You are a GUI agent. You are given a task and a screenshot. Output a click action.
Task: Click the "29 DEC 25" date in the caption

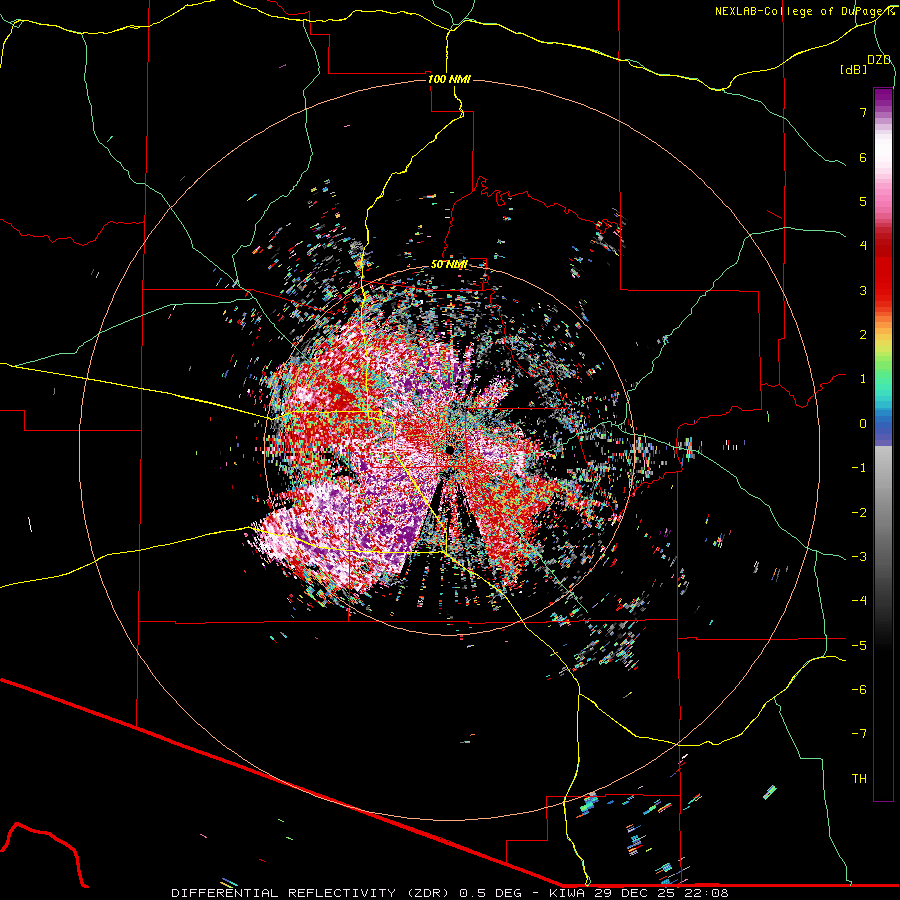tap(633, 893)
